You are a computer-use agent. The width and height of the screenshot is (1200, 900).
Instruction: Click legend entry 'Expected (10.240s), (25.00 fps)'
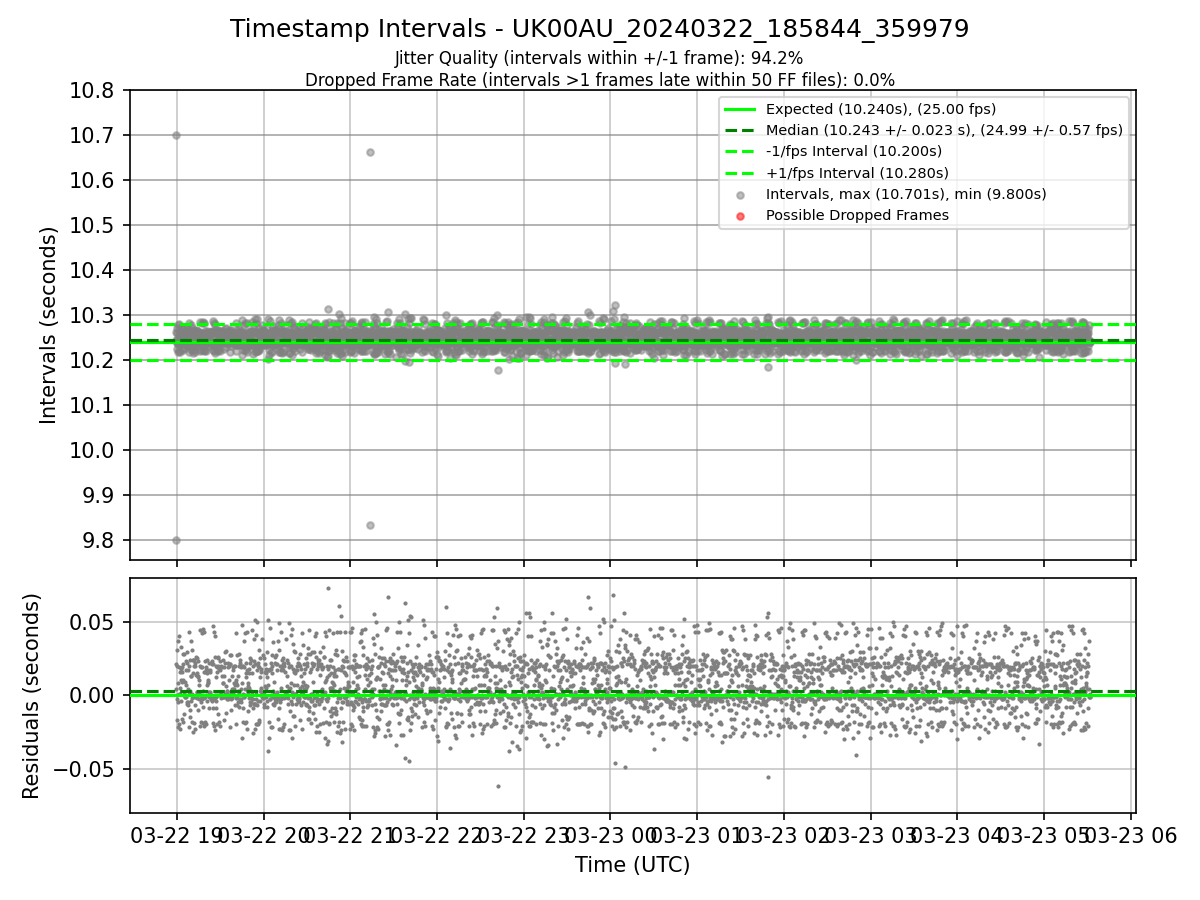[x=881, y=109]
